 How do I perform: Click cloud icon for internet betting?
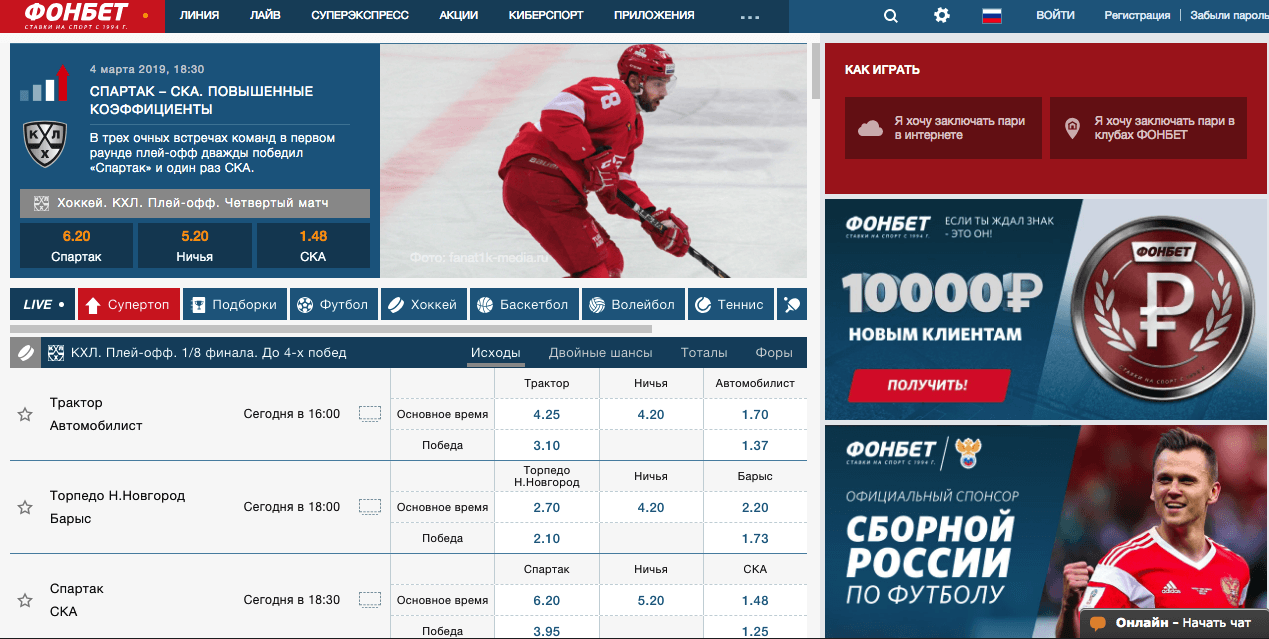click(x=870, y=128)
